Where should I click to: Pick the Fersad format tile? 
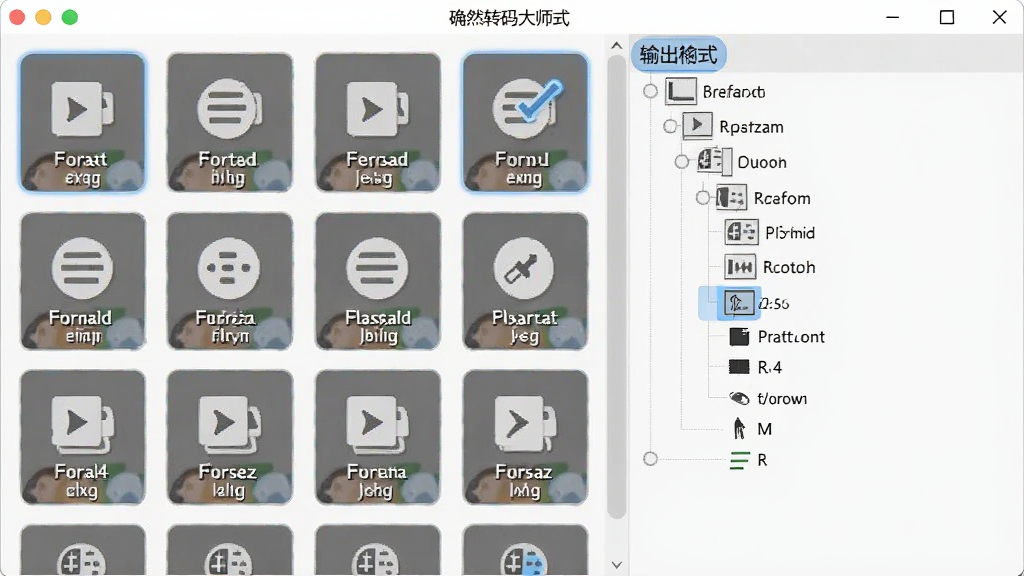(377, 122)
